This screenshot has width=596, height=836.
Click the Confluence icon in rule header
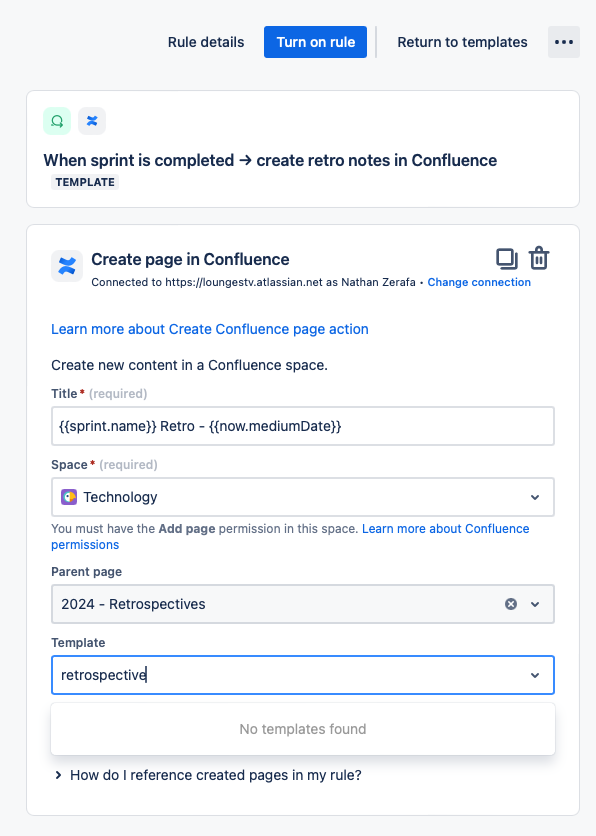pyautogui.click(x=92, y=121)
